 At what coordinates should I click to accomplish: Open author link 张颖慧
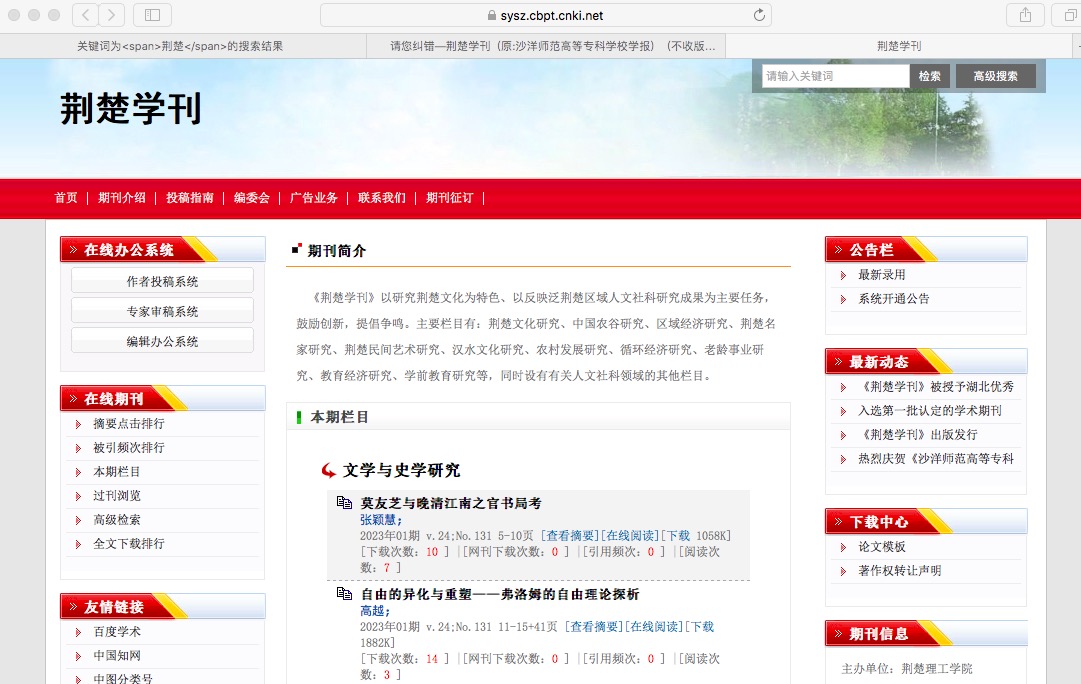coord(379,520)
